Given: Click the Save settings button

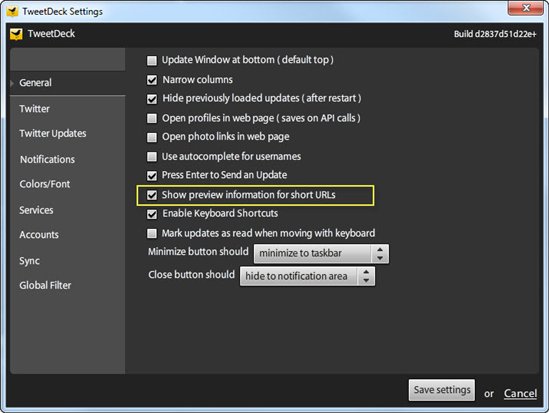Looking at the screenshot, I should pos(442,390).
